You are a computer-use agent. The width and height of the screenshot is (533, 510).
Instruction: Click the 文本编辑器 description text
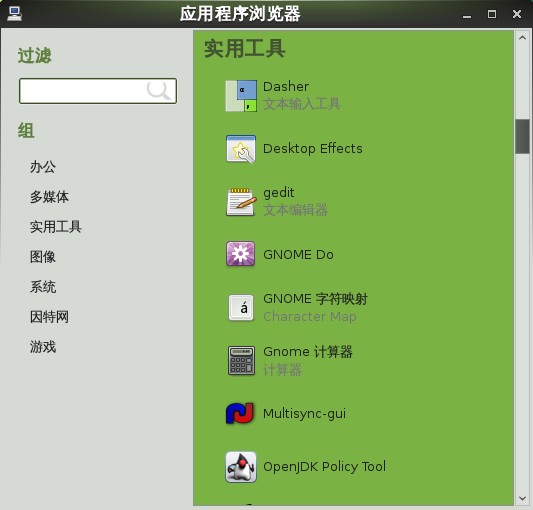(295, 210)
